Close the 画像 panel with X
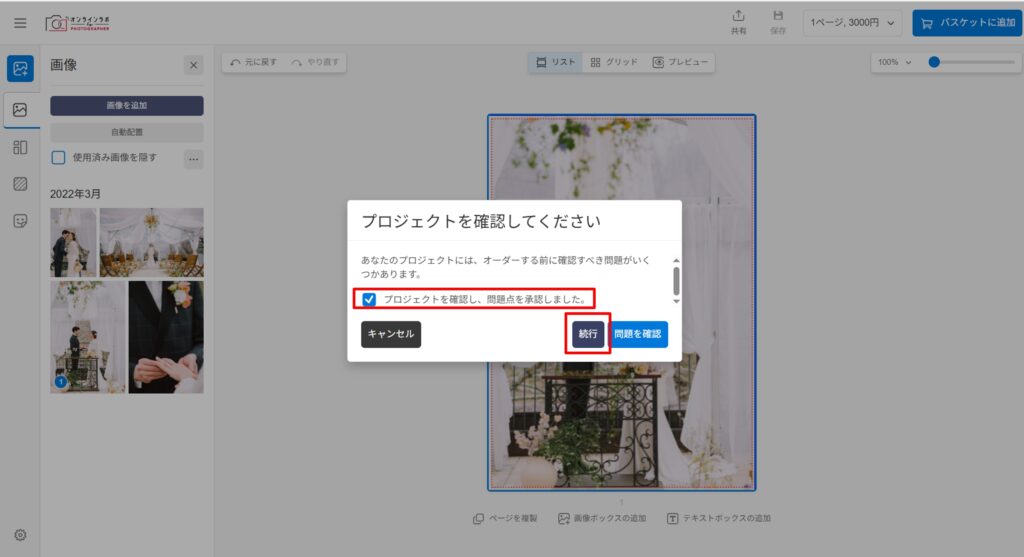 coord(193,65)
